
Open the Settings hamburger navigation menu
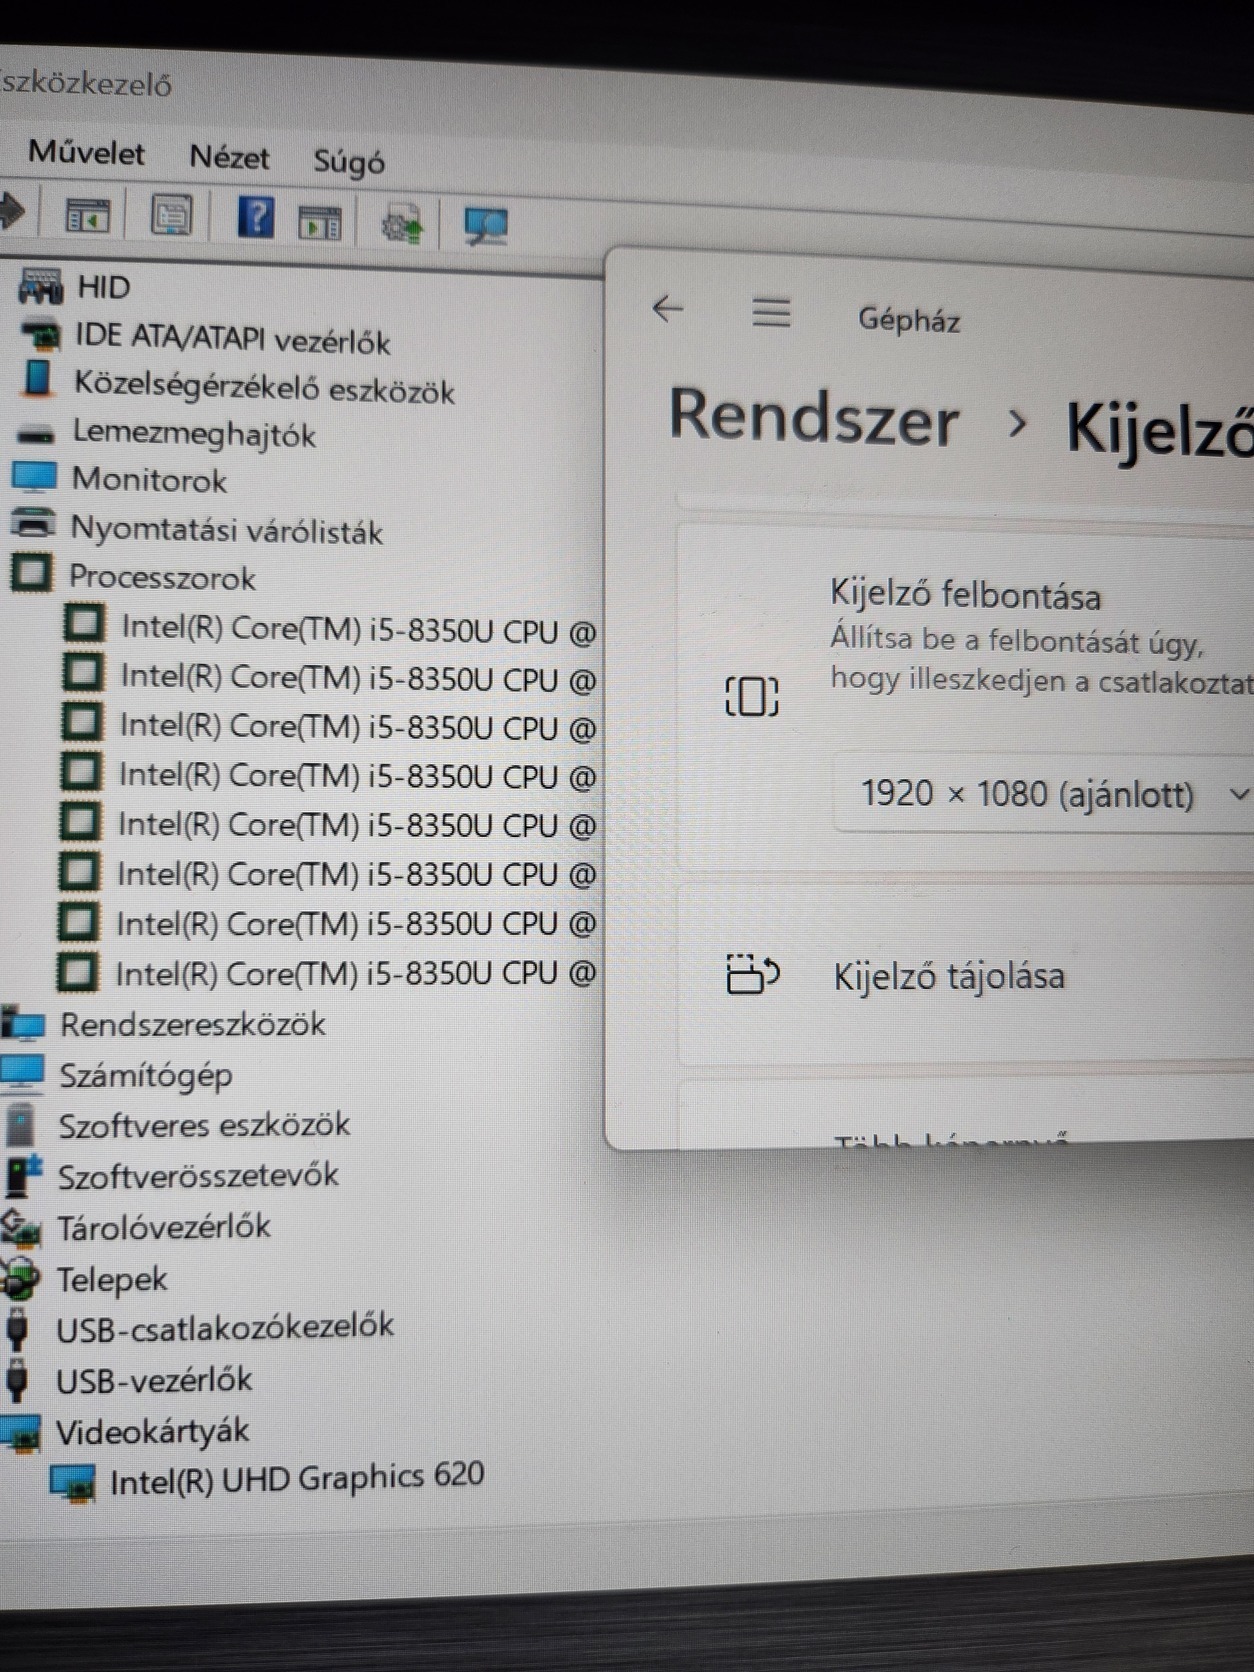[771, 313]
